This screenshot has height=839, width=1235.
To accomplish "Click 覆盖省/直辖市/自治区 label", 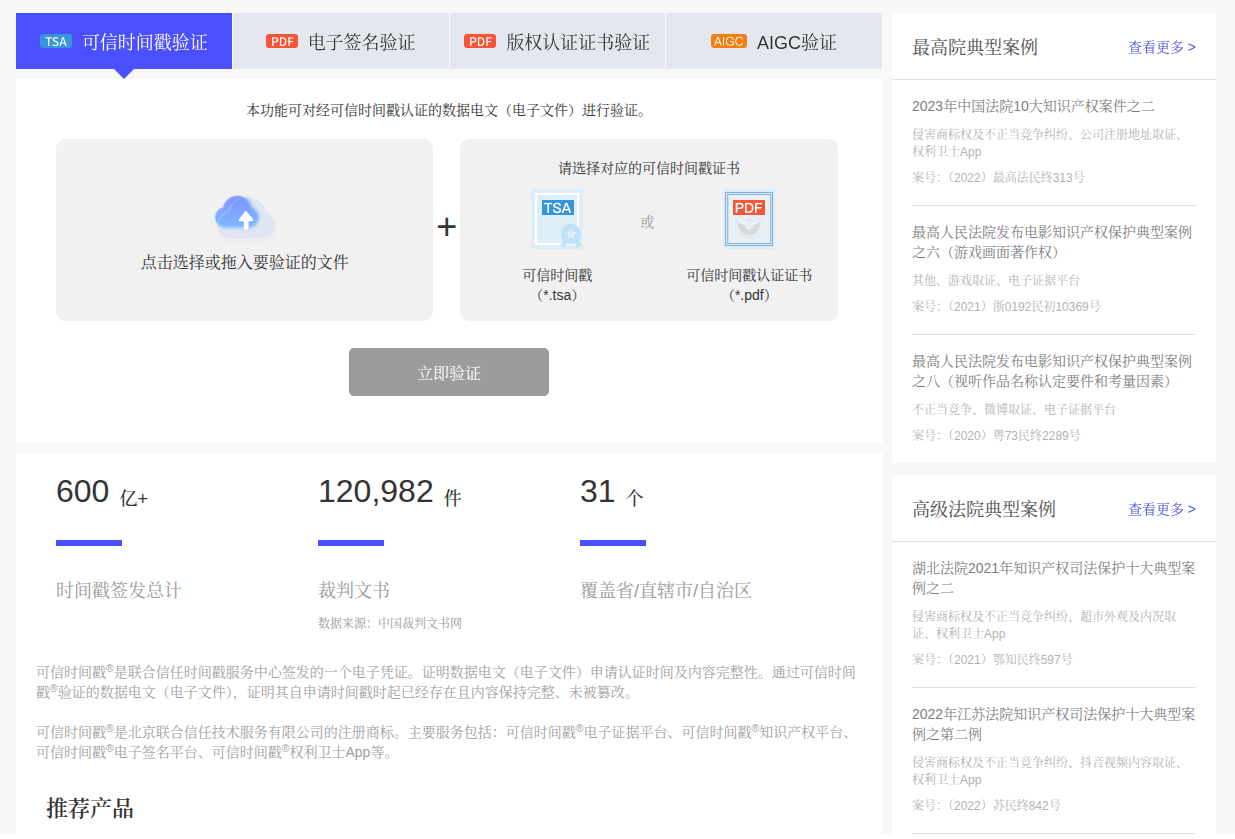I will tap(666, 590).
